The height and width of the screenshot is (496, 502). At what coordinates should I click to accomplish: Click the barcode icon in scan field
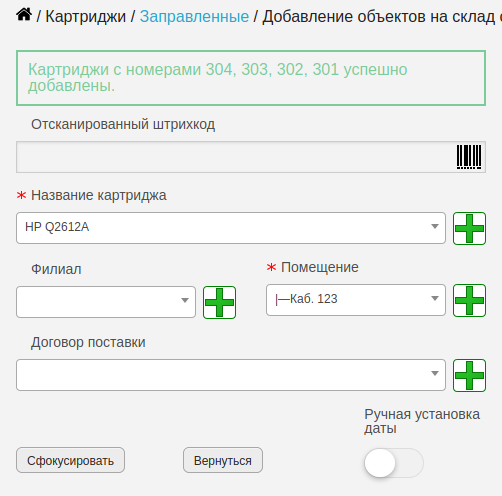tap(469, 157)
